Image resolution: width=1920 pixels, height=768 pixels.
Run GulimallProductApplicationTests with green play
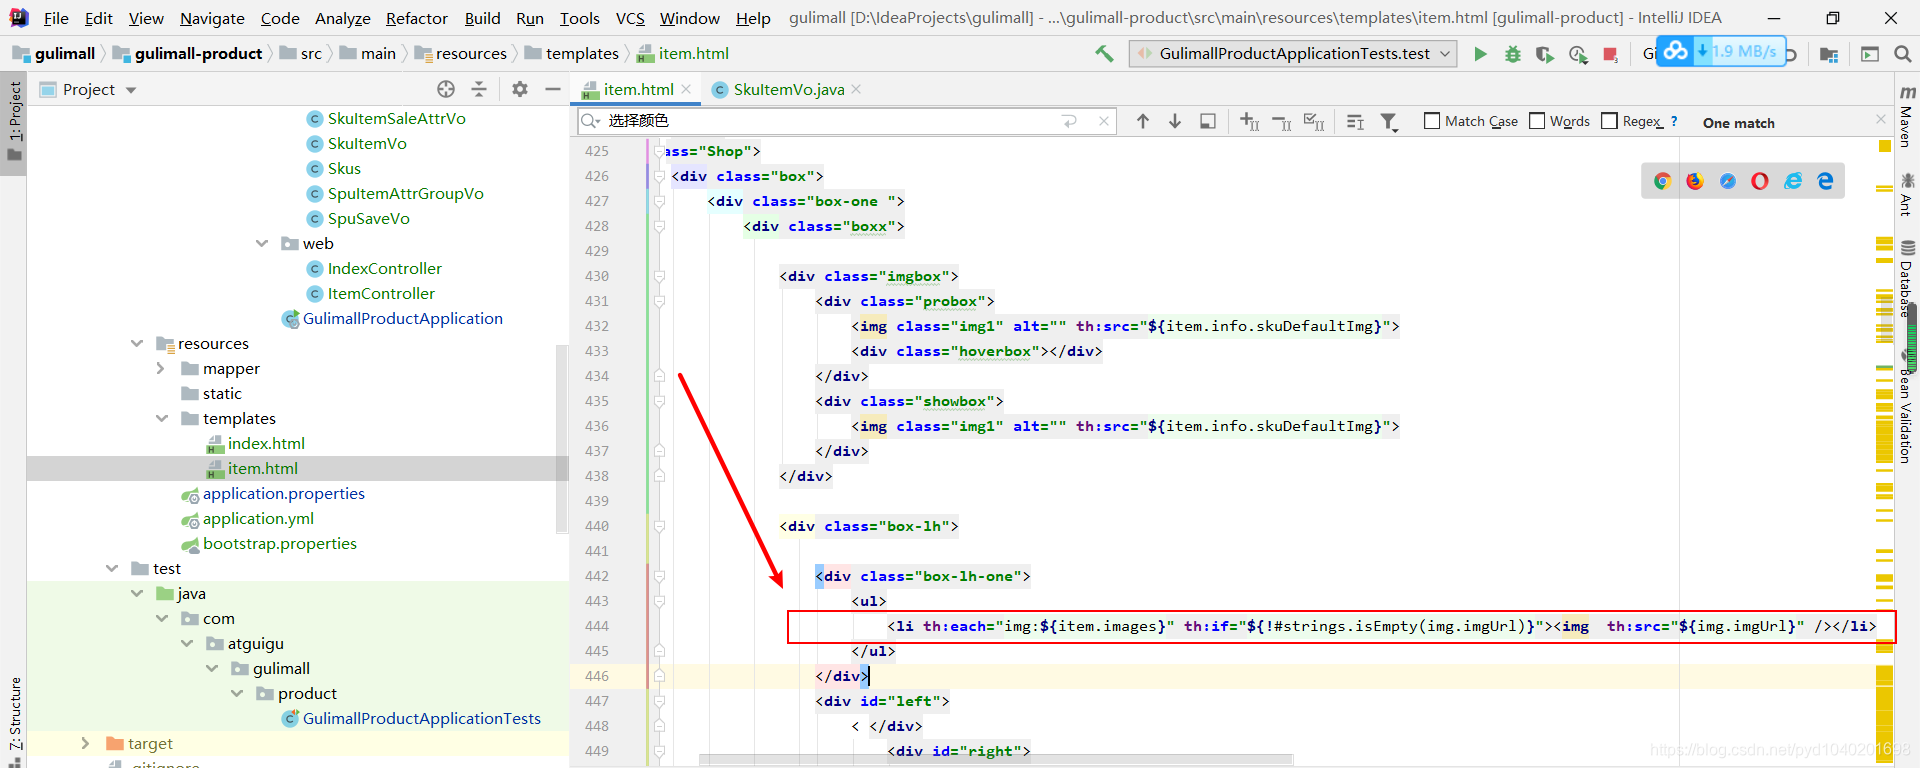1480,54
